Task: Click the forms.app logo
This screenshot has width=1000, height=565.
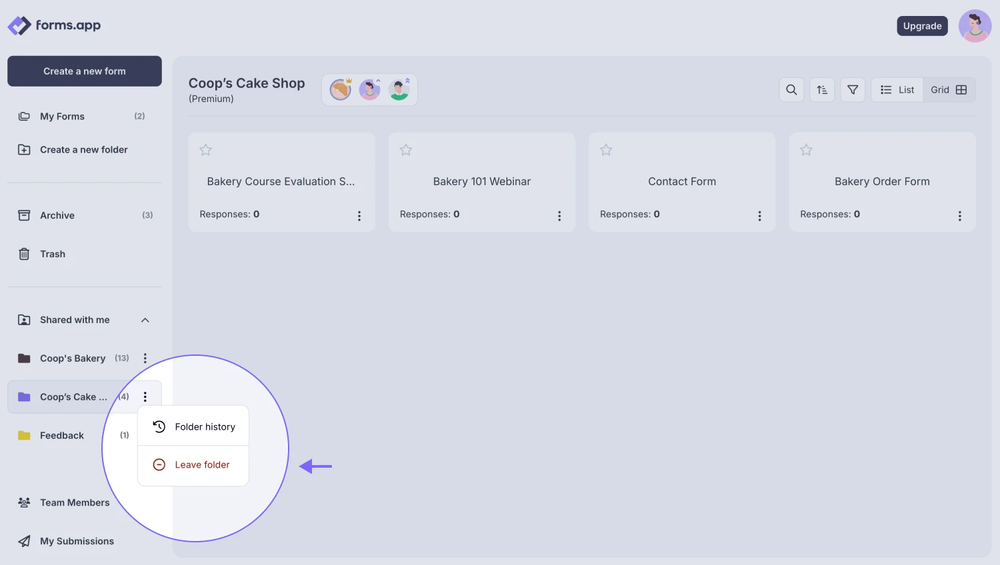Action: click(54, 26)
